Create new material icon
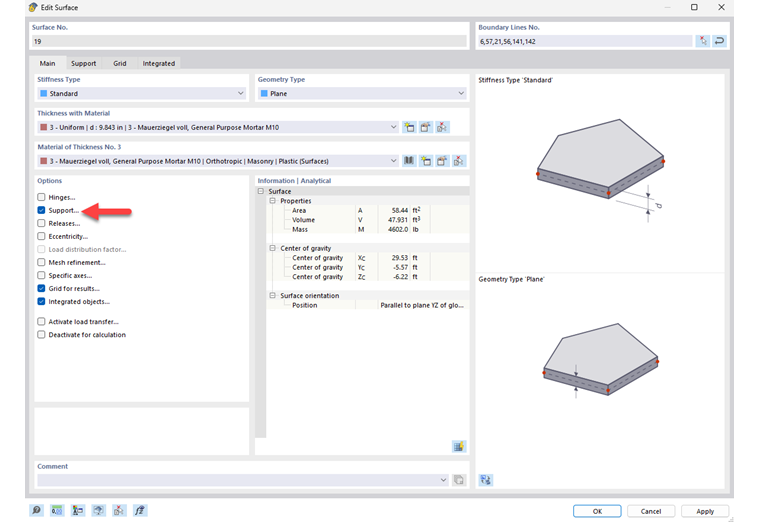Screen dimensions: 760x522 (x=426, y=161)
